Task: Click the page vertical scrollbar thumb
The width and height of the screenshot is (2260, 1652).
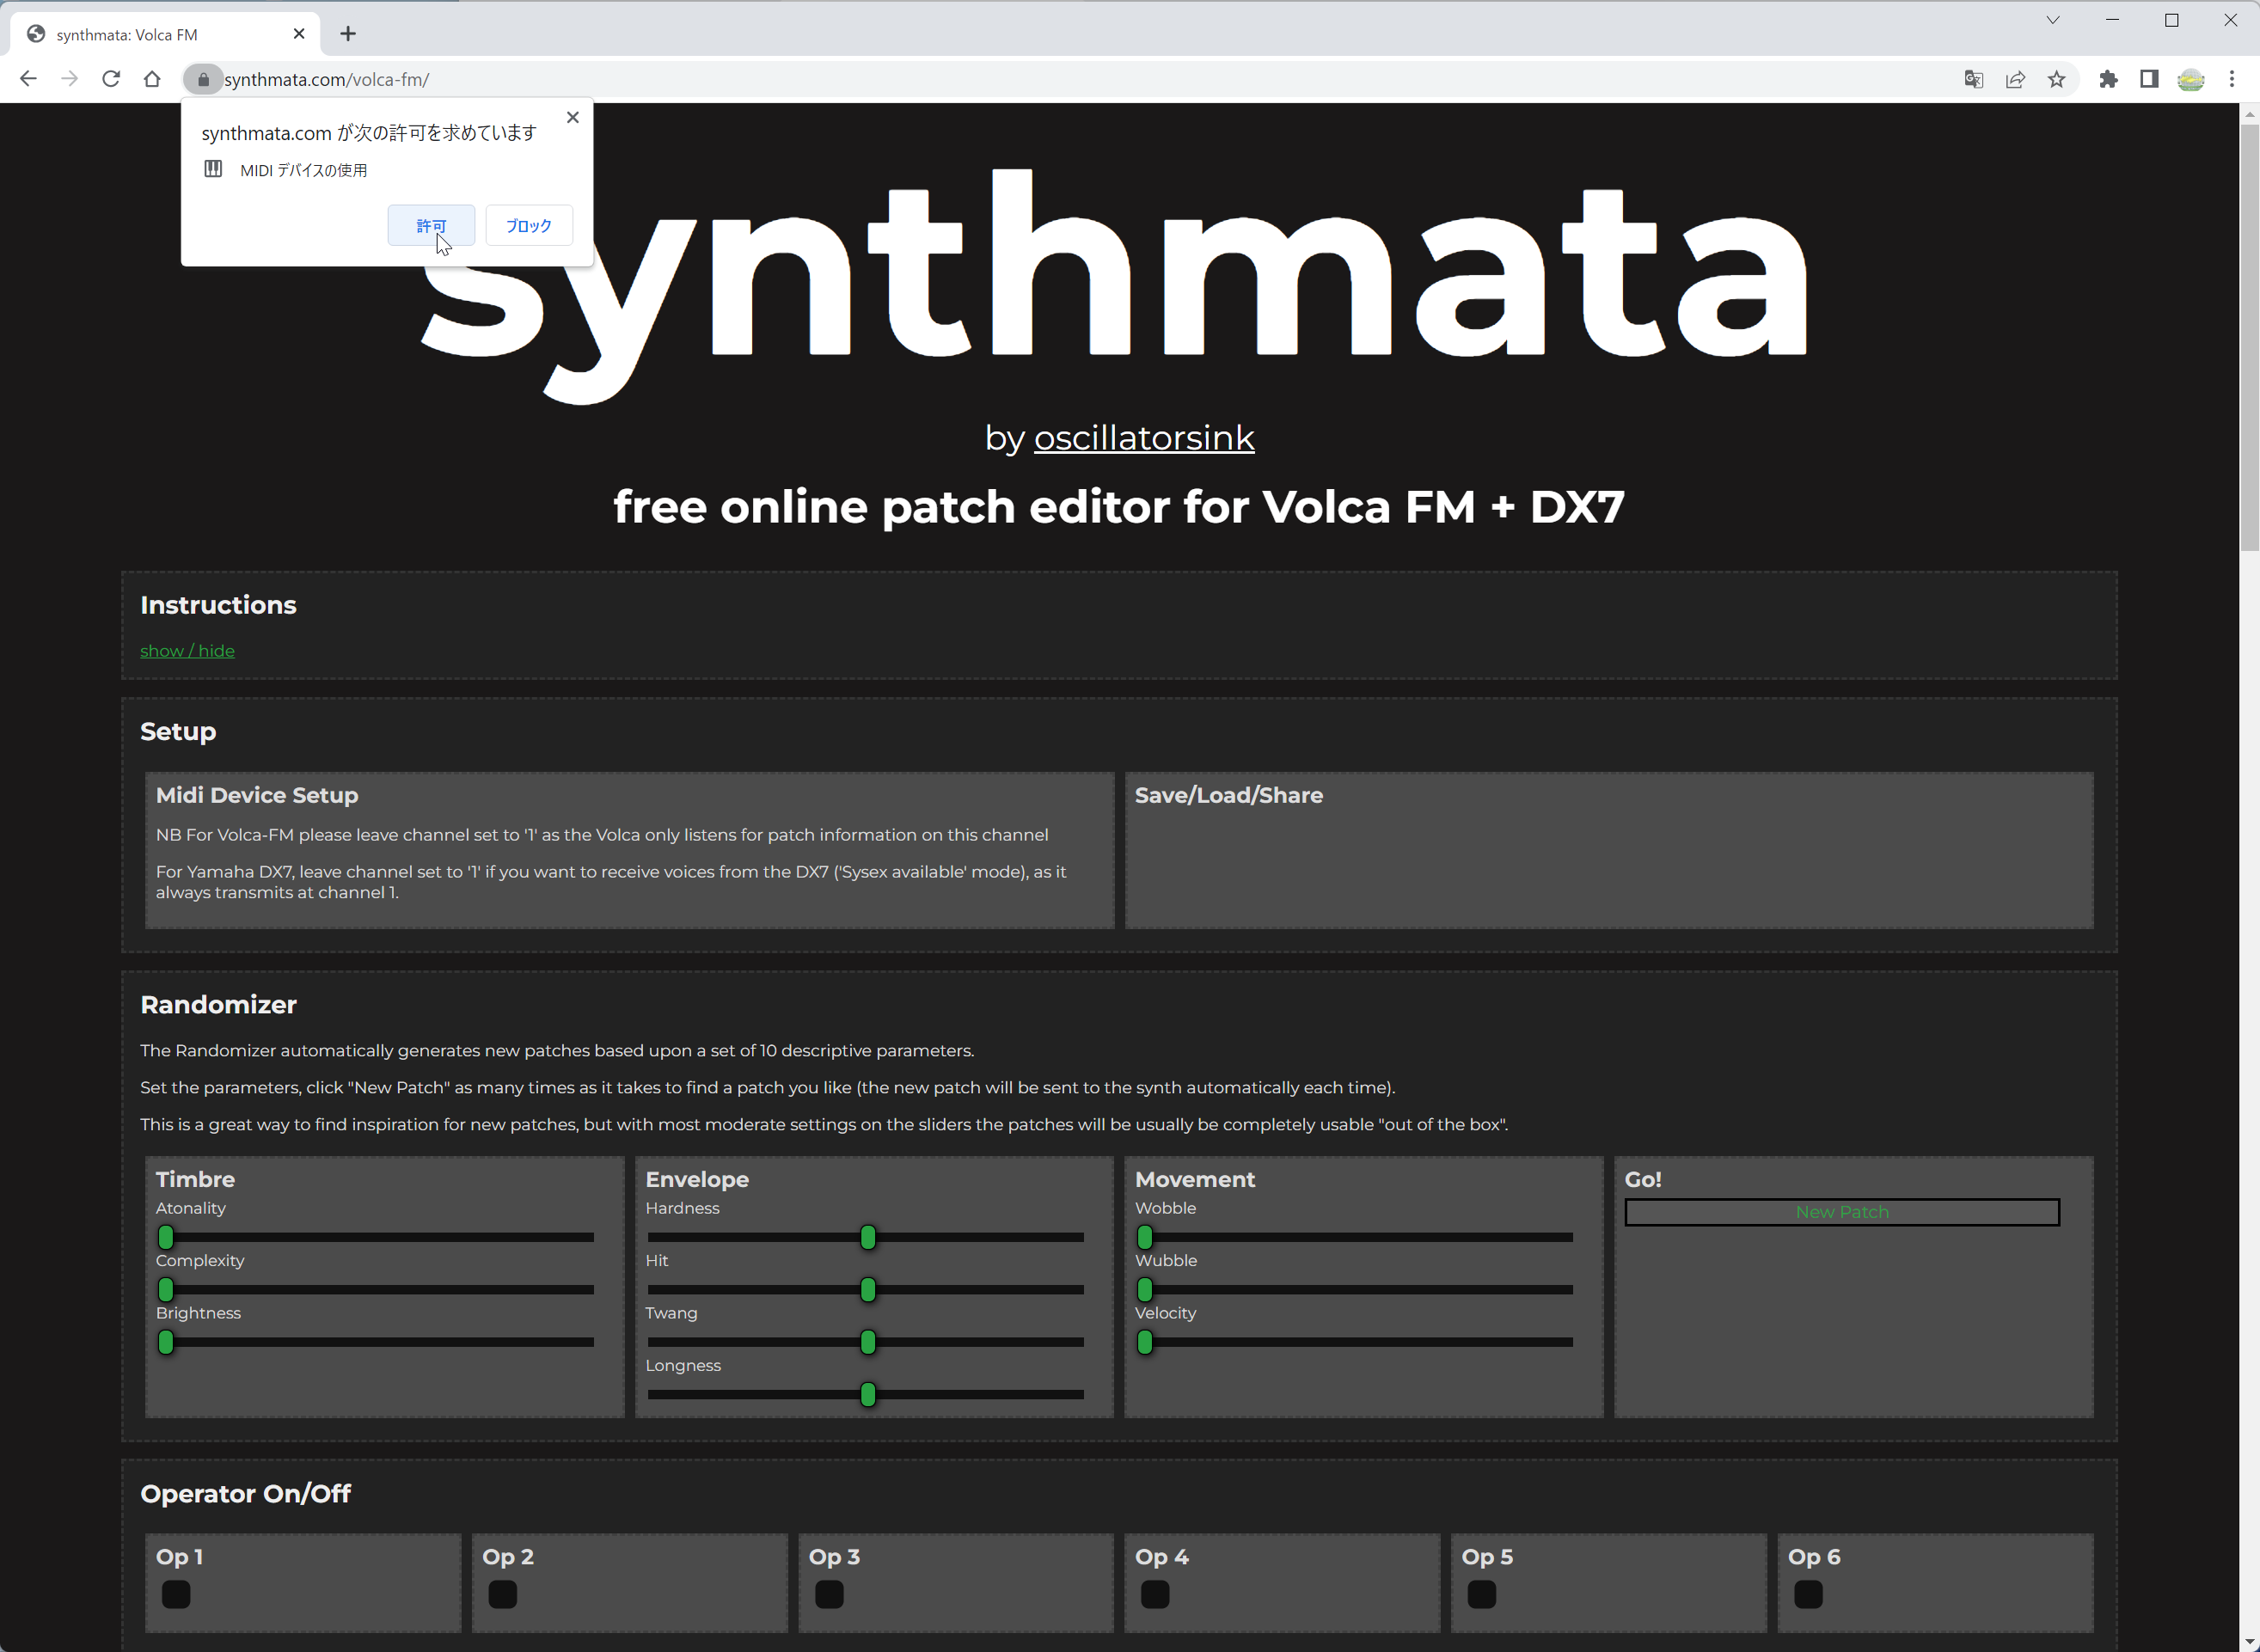Action: coord(2249,337)
